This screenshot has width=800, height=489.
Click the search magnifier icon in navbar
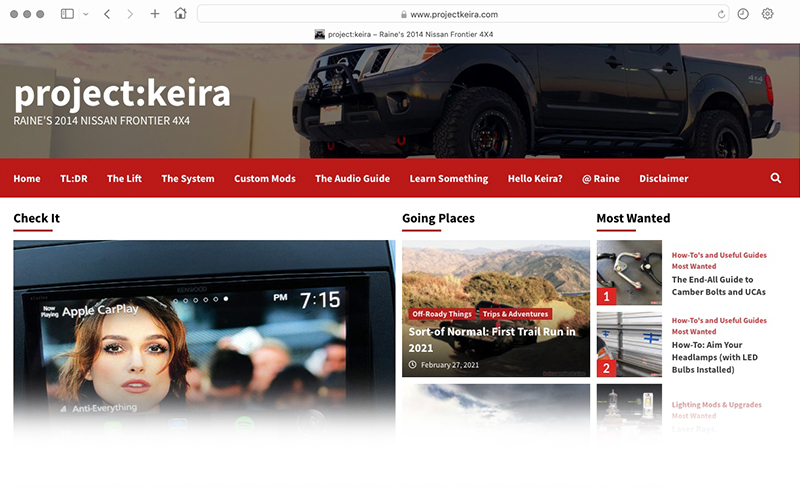(776, 178)
